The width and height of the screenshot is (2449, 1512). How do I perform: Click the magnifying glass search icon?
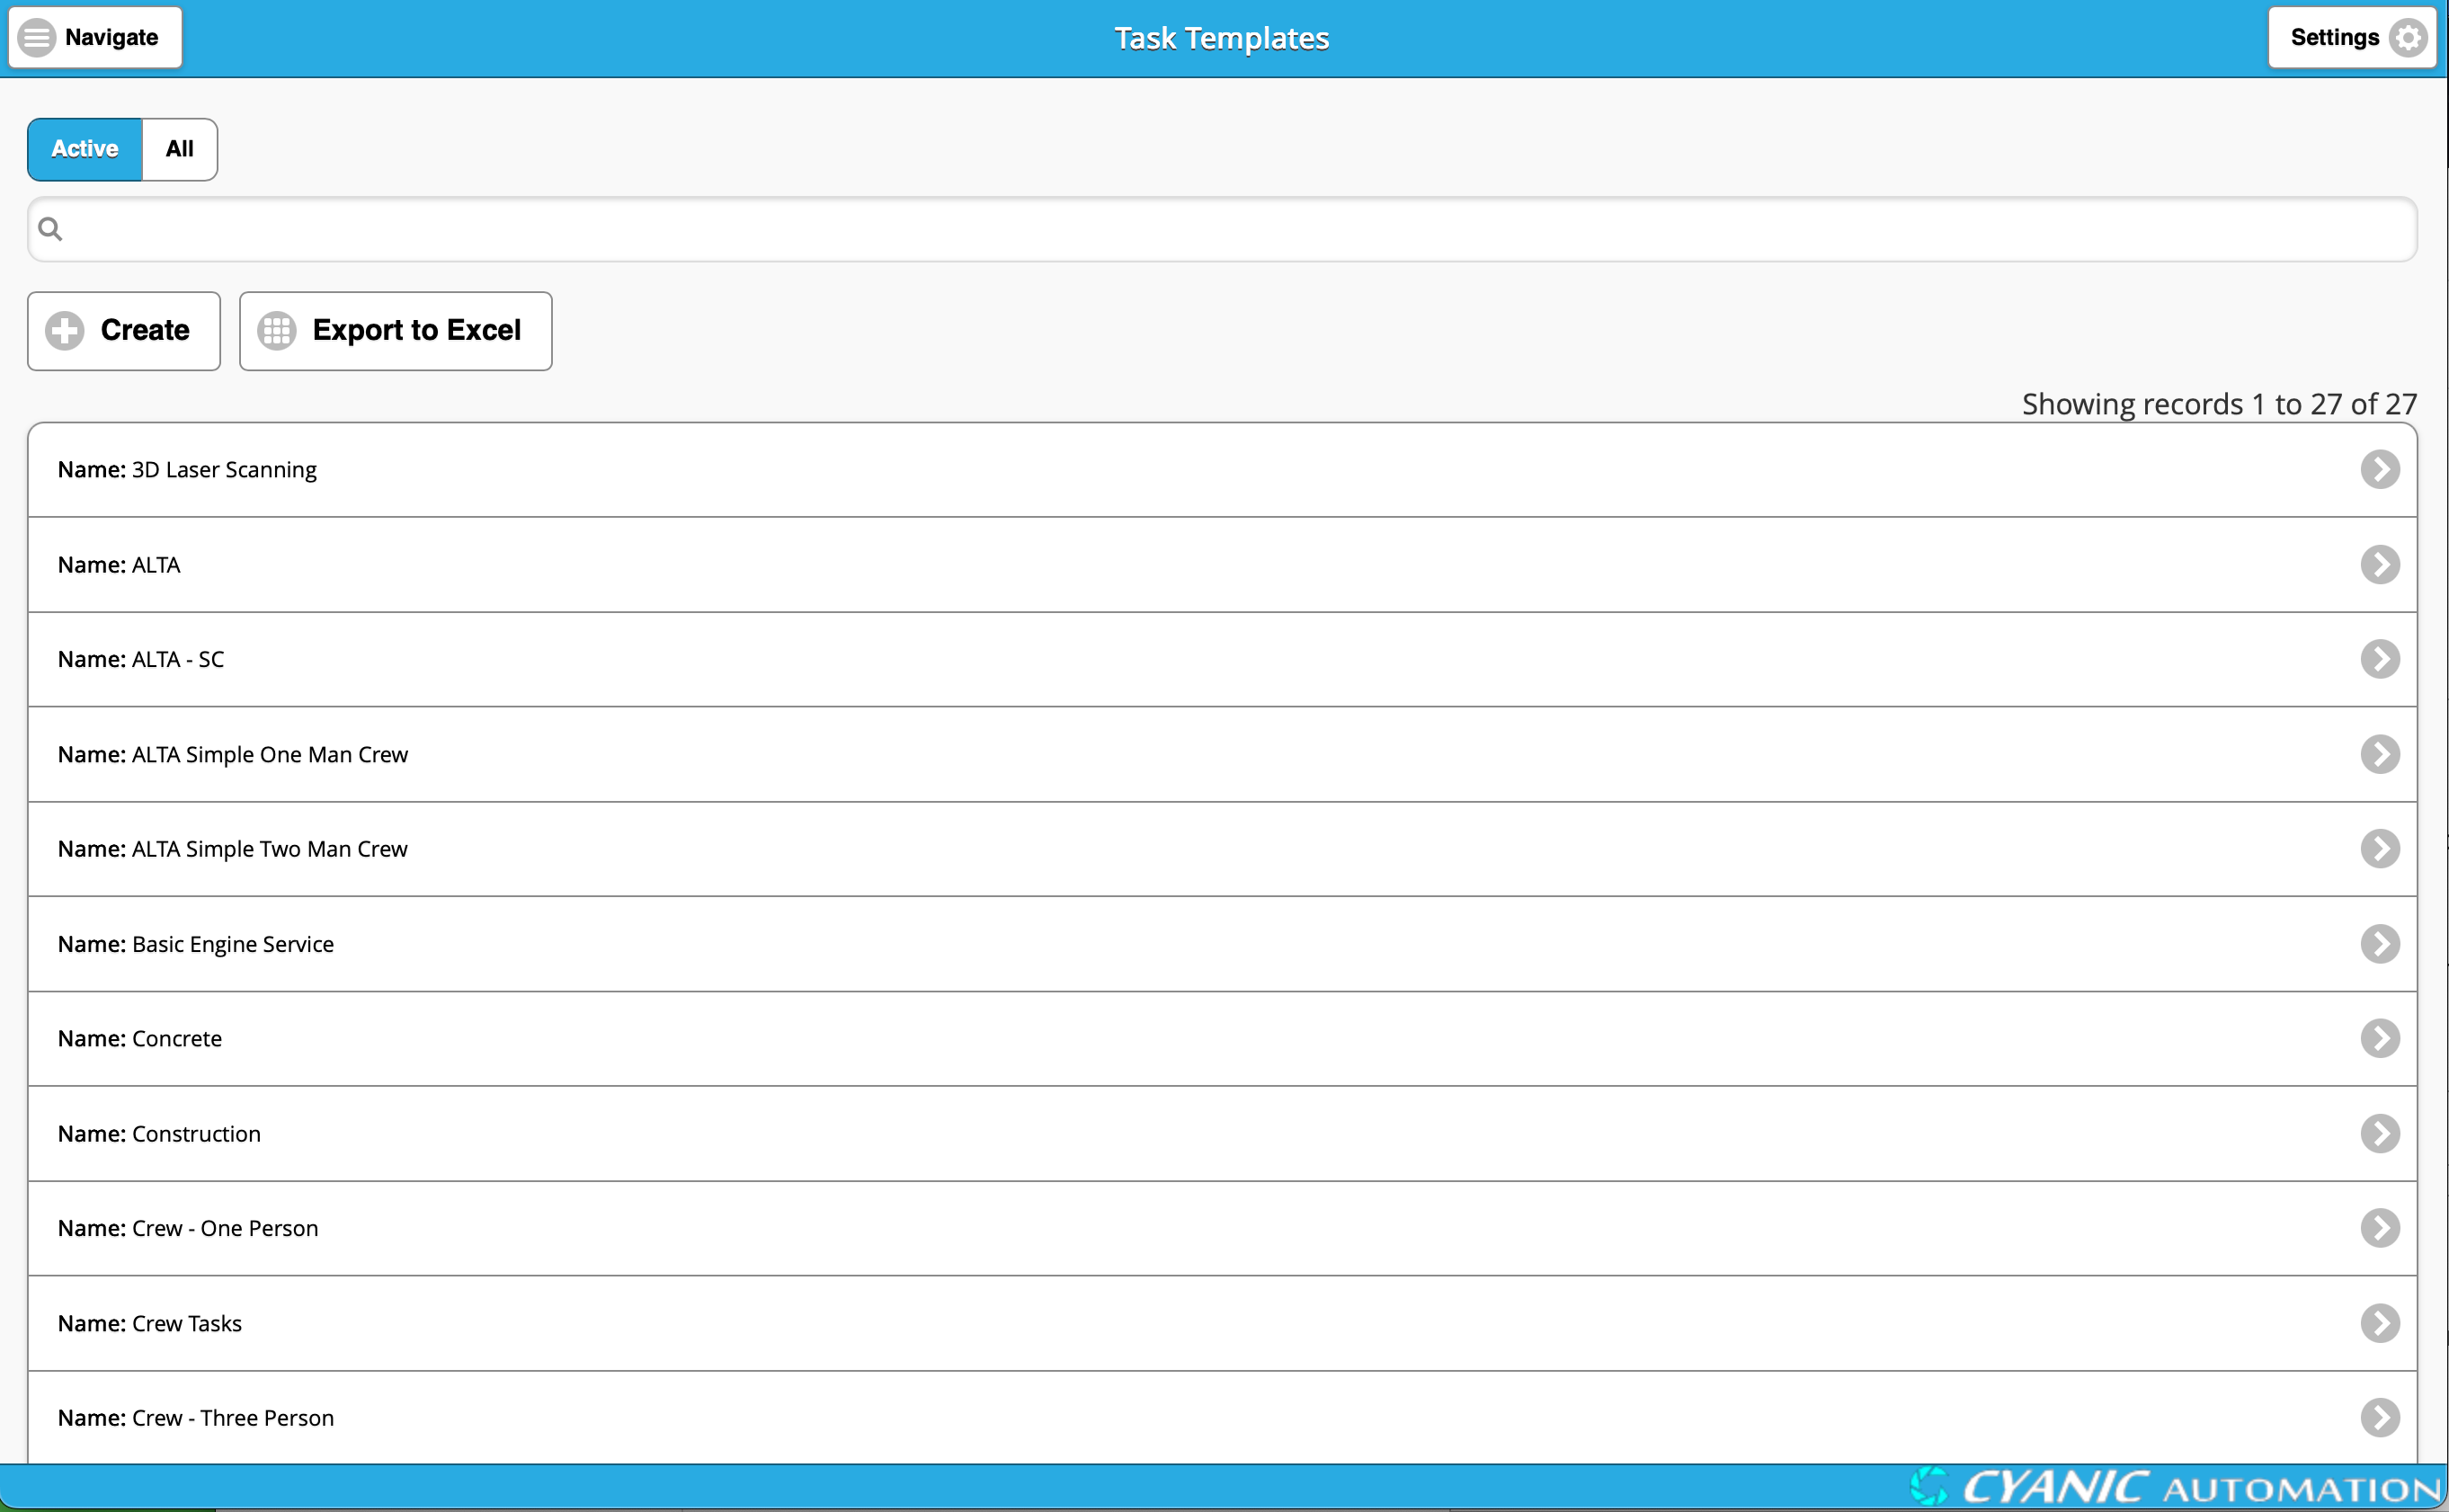pos(50,229)
